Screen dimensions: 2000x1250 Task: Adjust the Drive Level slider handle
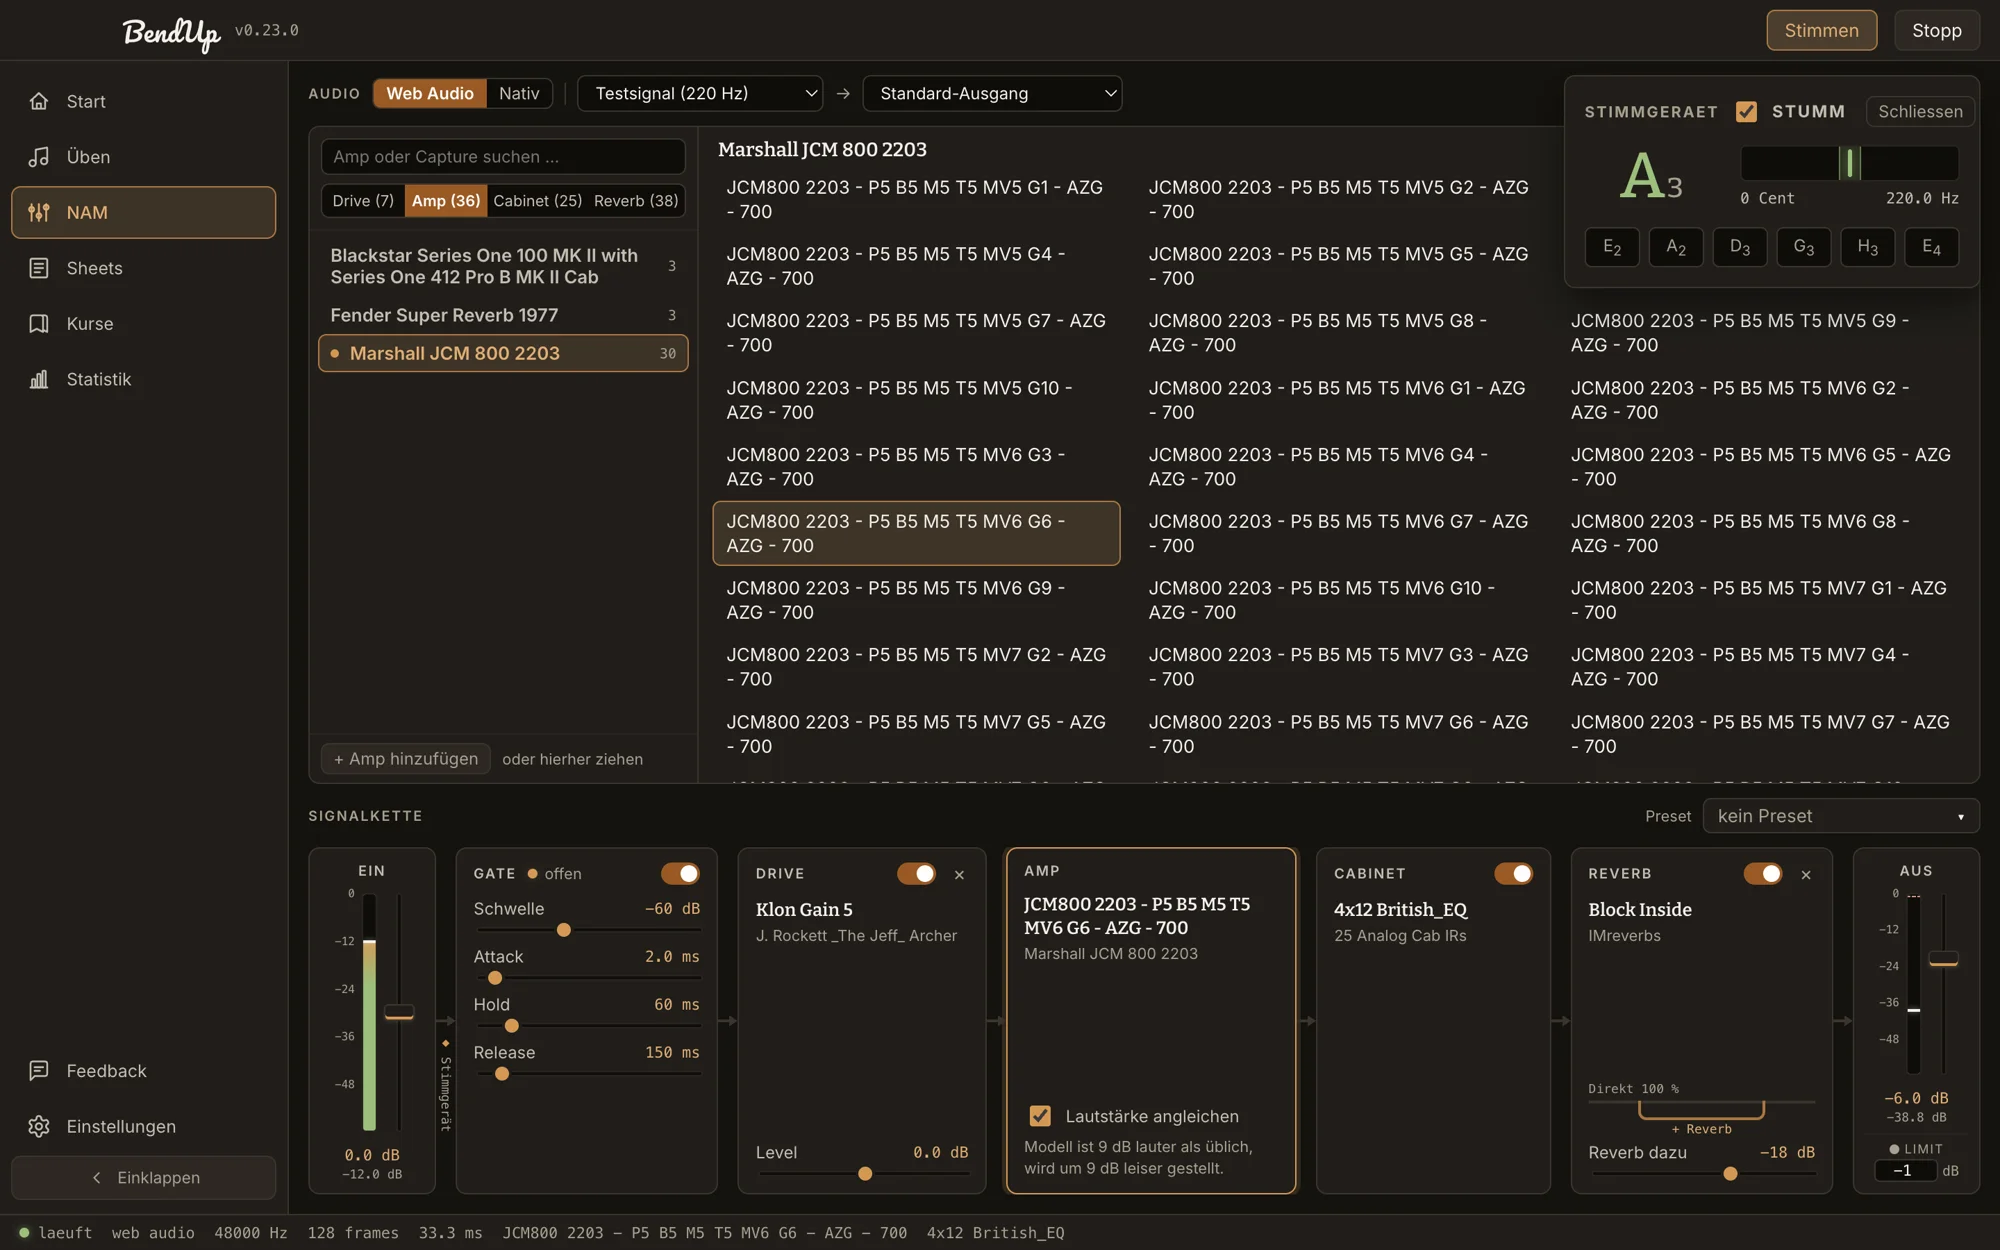coord(865,1174)
